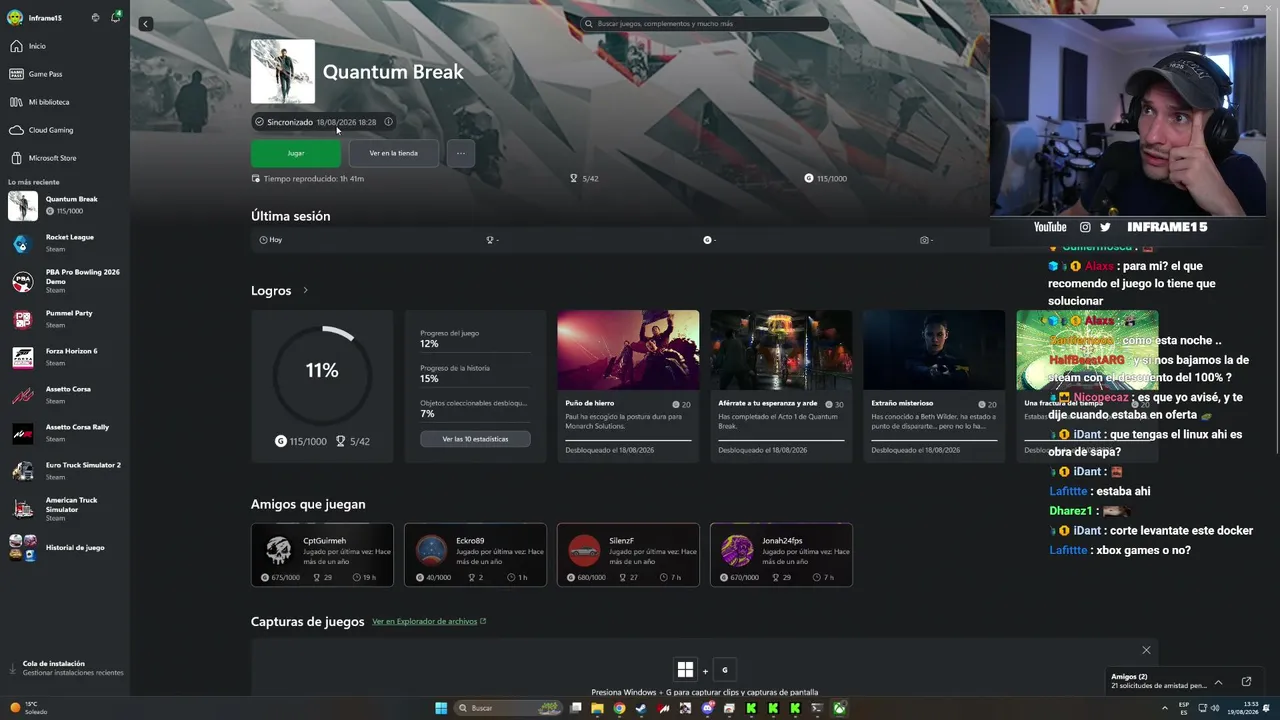The height and width of the screenshot is (720, 1280).
Task: Open Discord from taskbar
Action: coord(707,708)
